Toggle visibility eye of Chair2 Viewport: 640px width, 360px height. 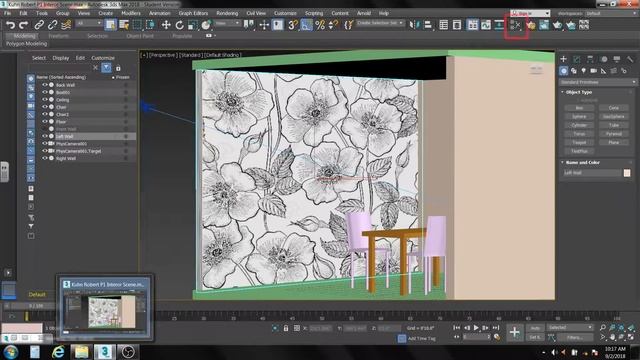coord(45,114)
